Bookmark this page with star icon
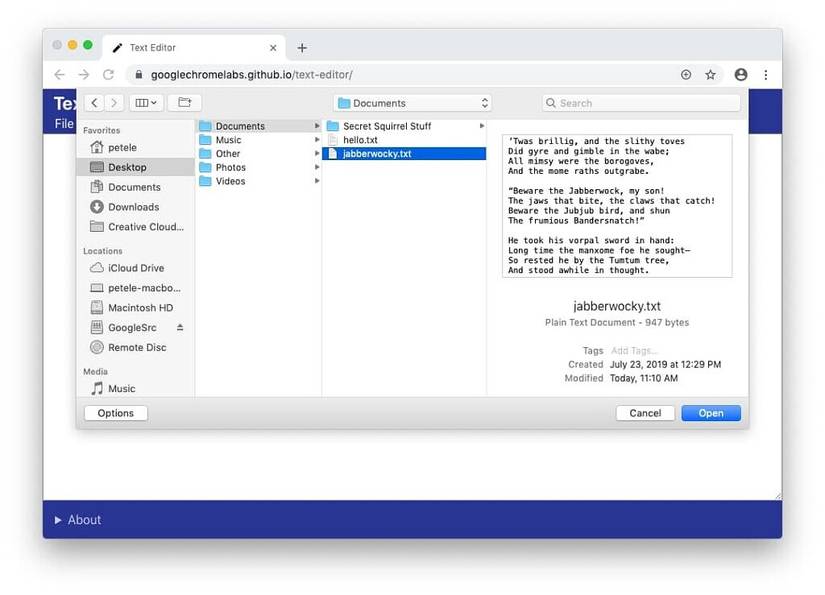 click(x=710, y=75)
